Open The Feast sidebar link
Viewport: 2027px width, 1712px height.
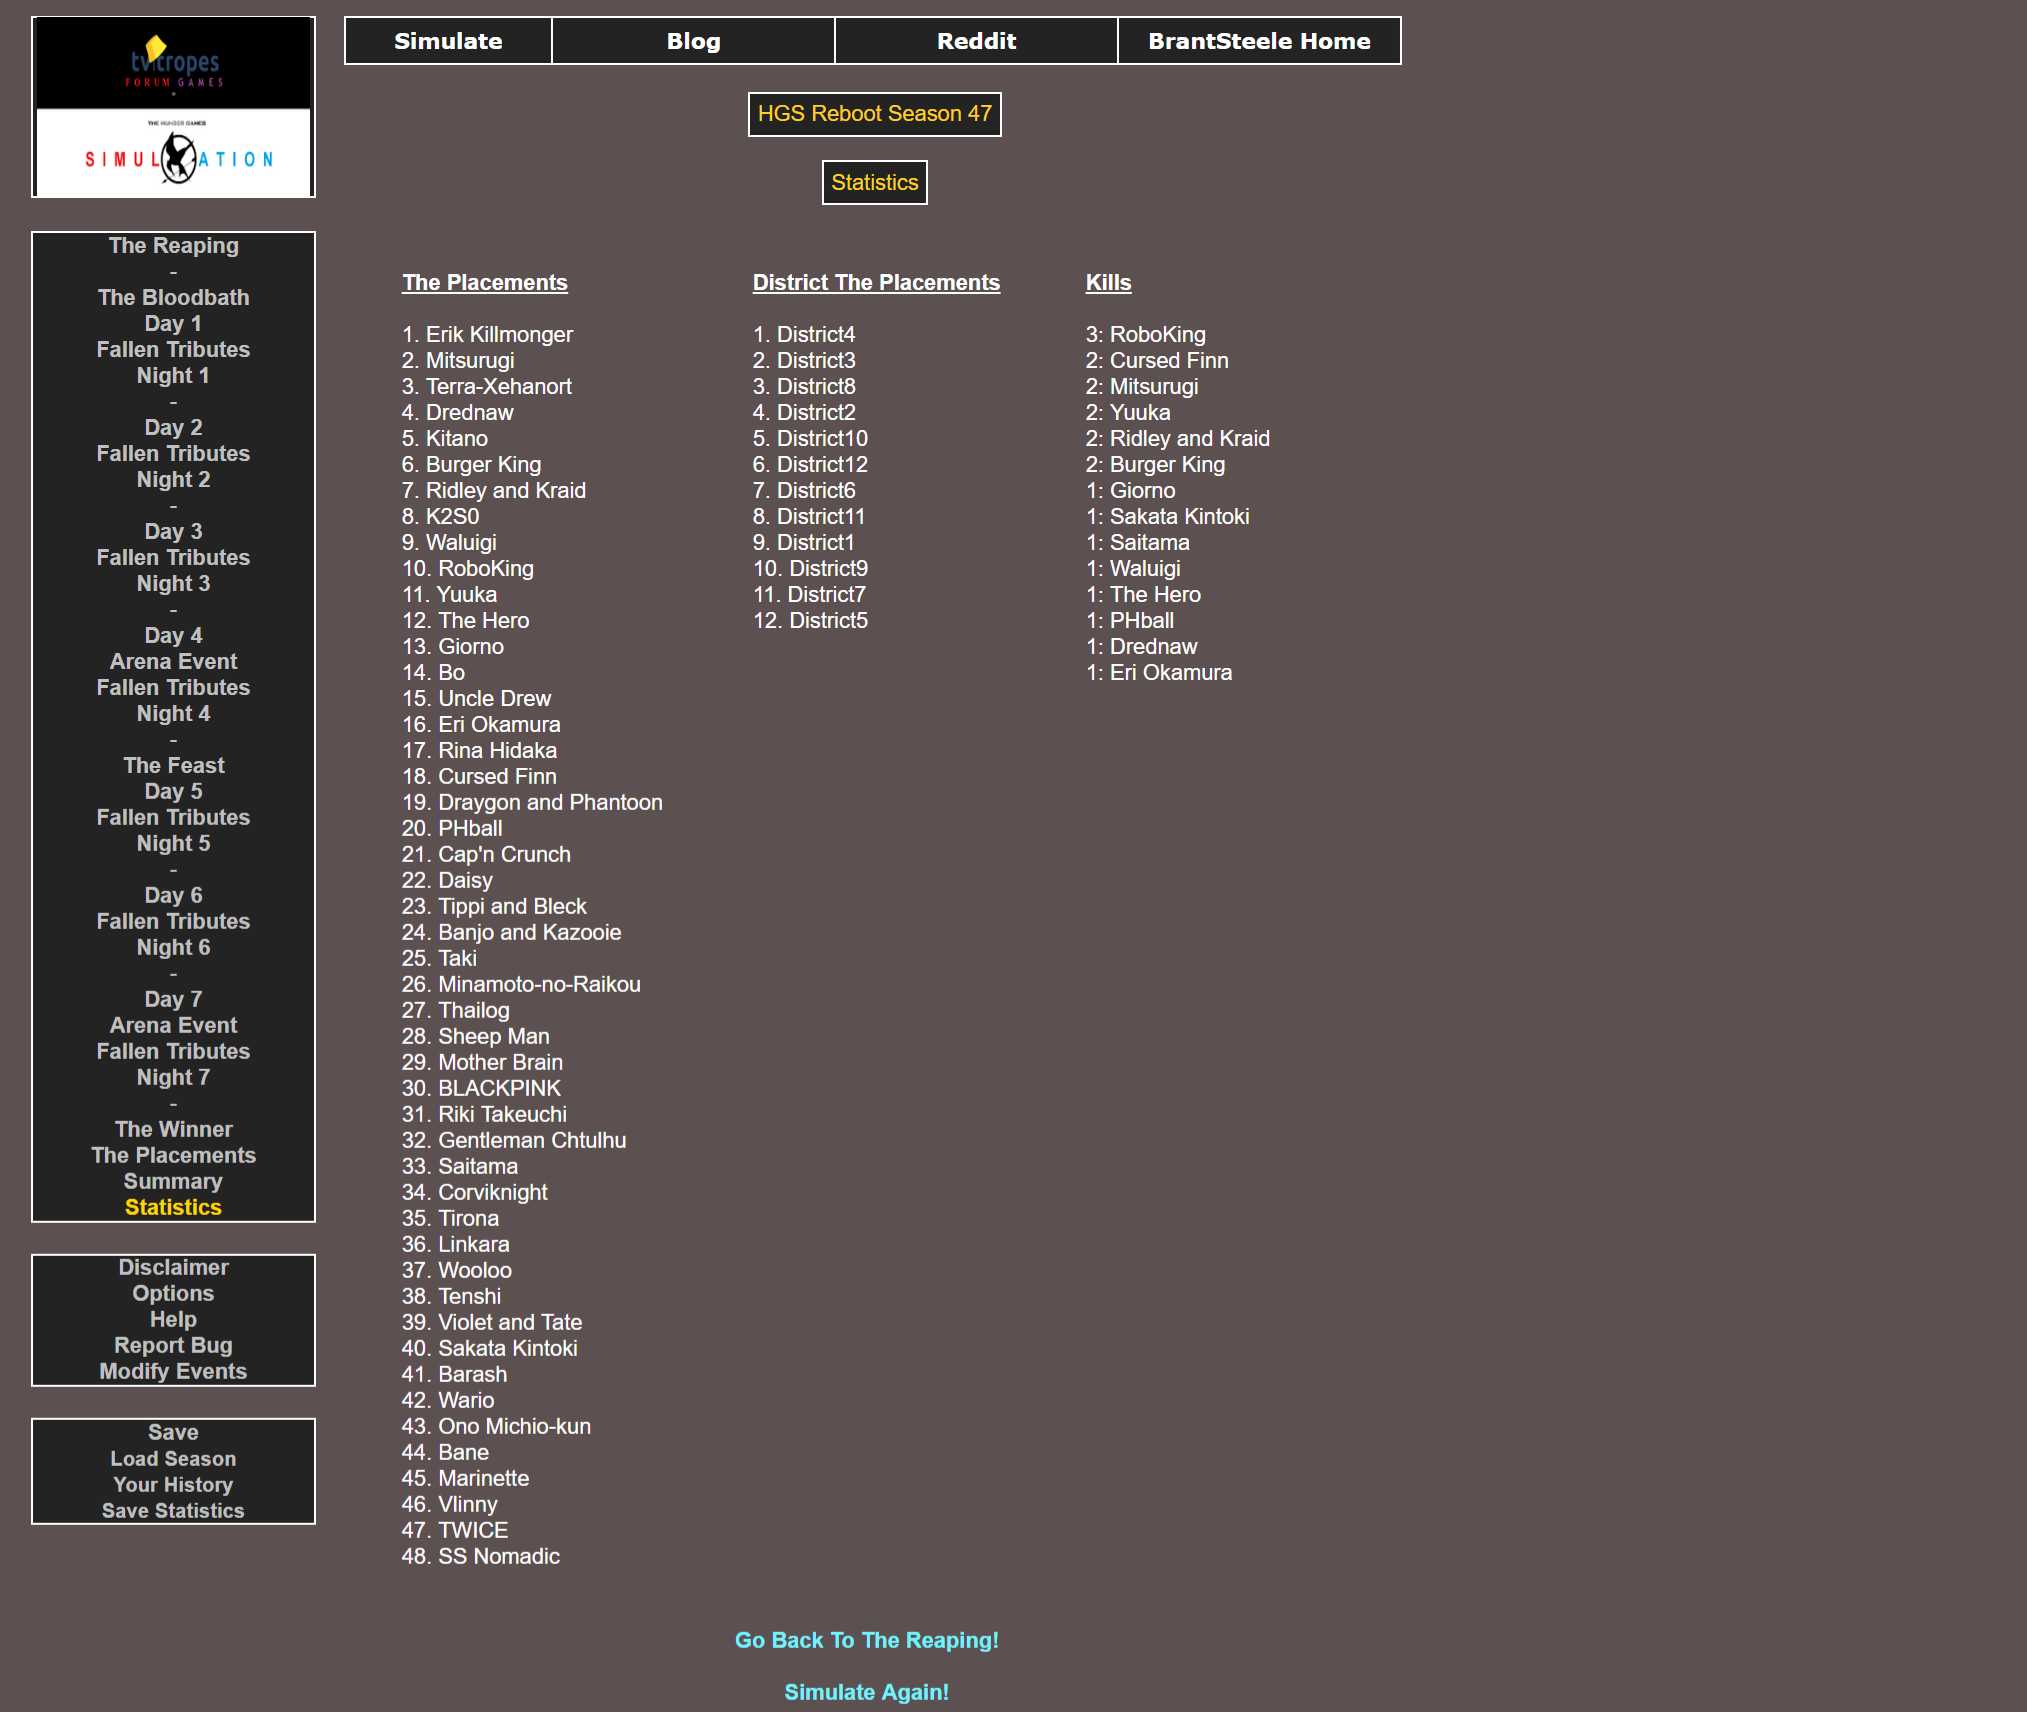click(x=173, y=766)
